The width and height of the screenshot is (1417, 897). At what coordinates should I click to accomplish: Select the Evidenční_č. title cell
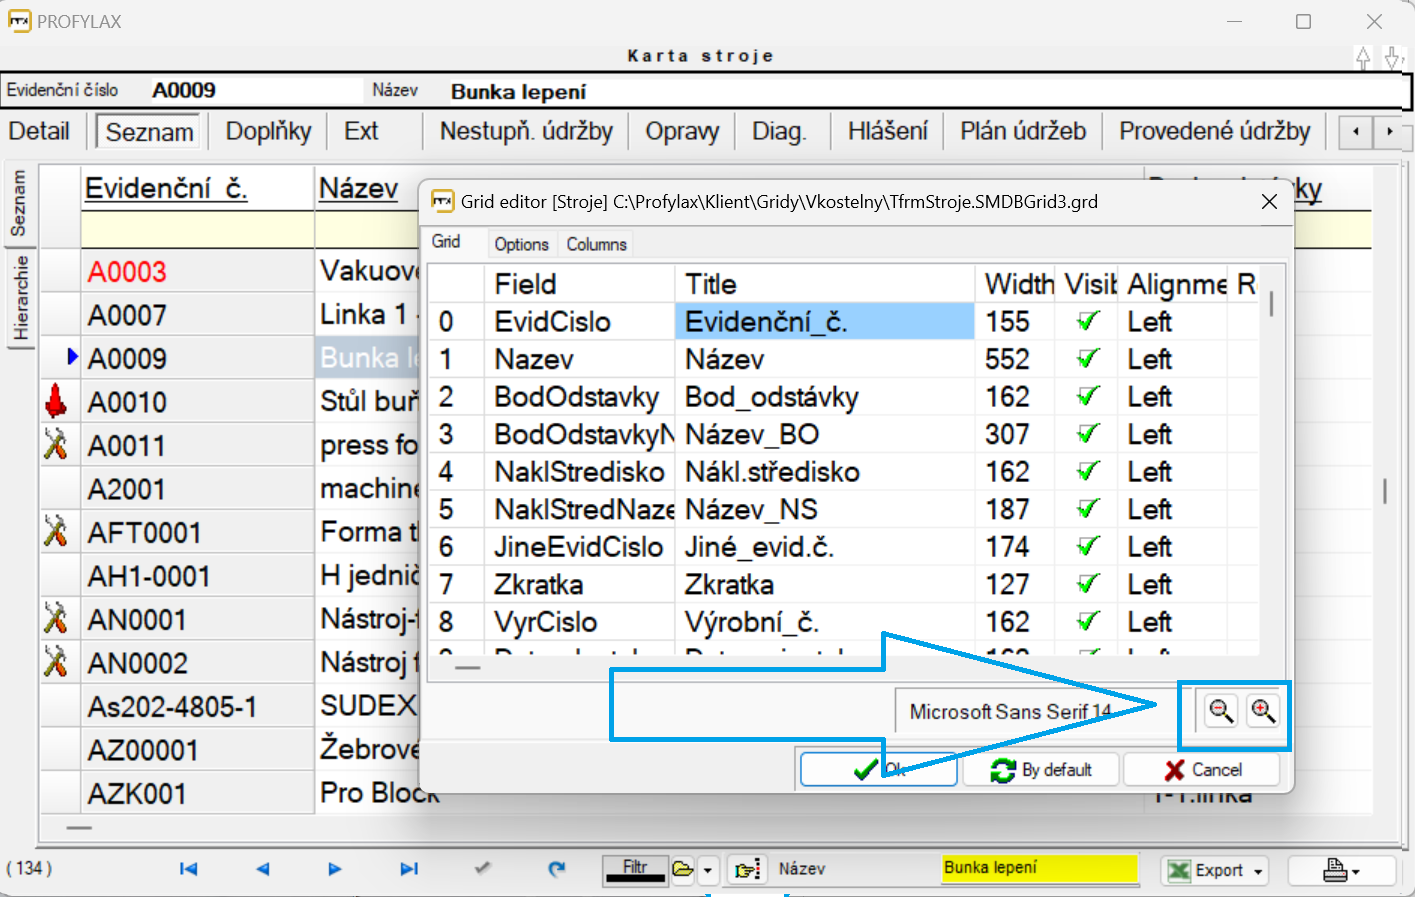(x=824, y=322)
